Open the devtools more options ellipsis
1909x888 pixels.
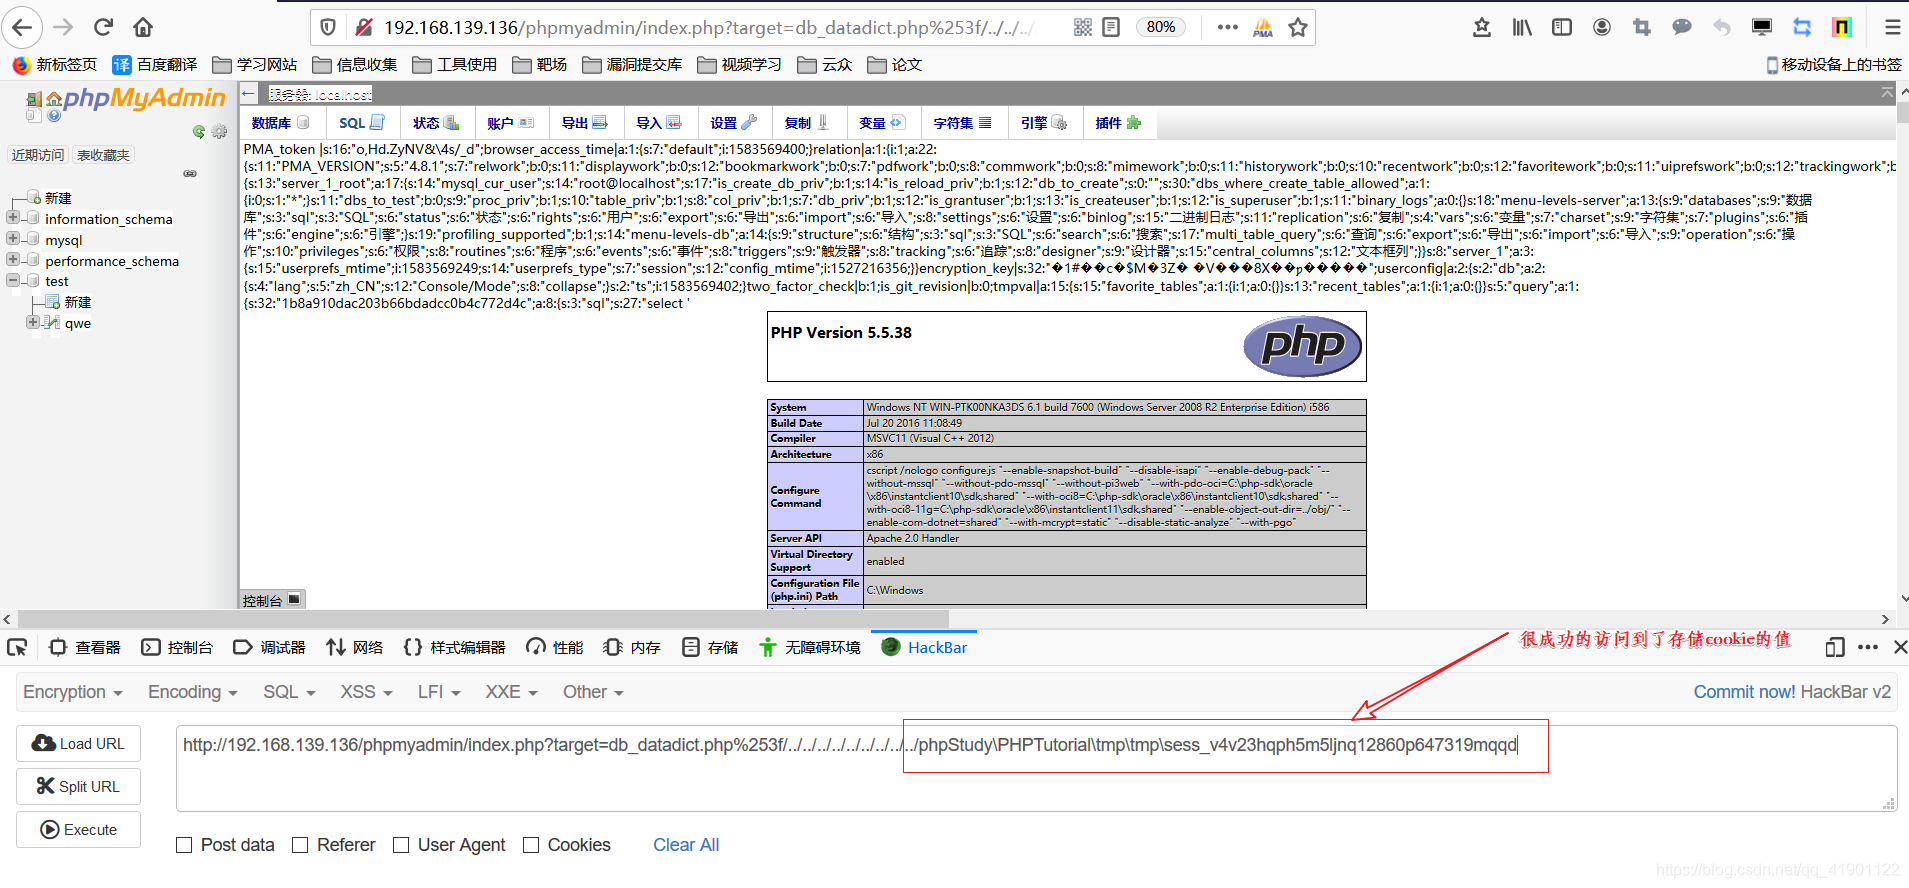[1867, 647]
